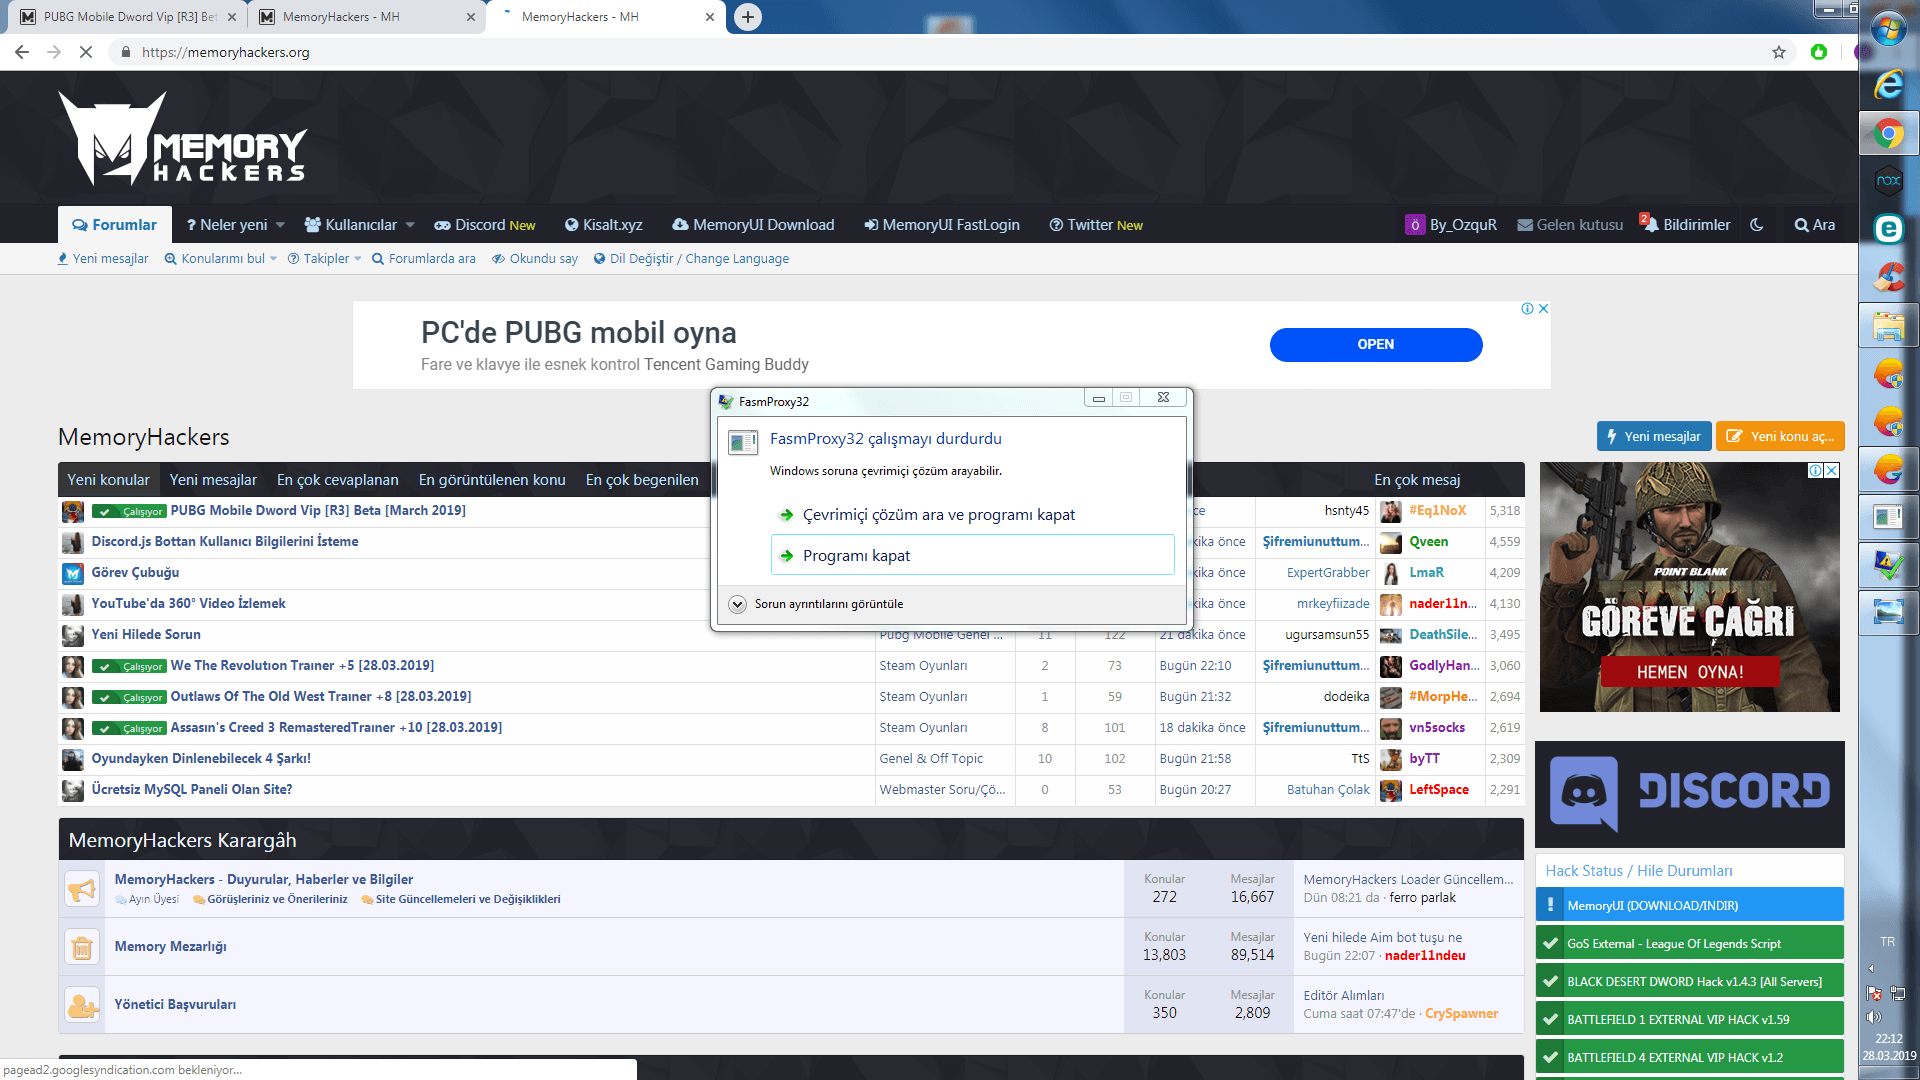
Task: Open the Ara search in the navigation bar
Action: click(1815, 225)
